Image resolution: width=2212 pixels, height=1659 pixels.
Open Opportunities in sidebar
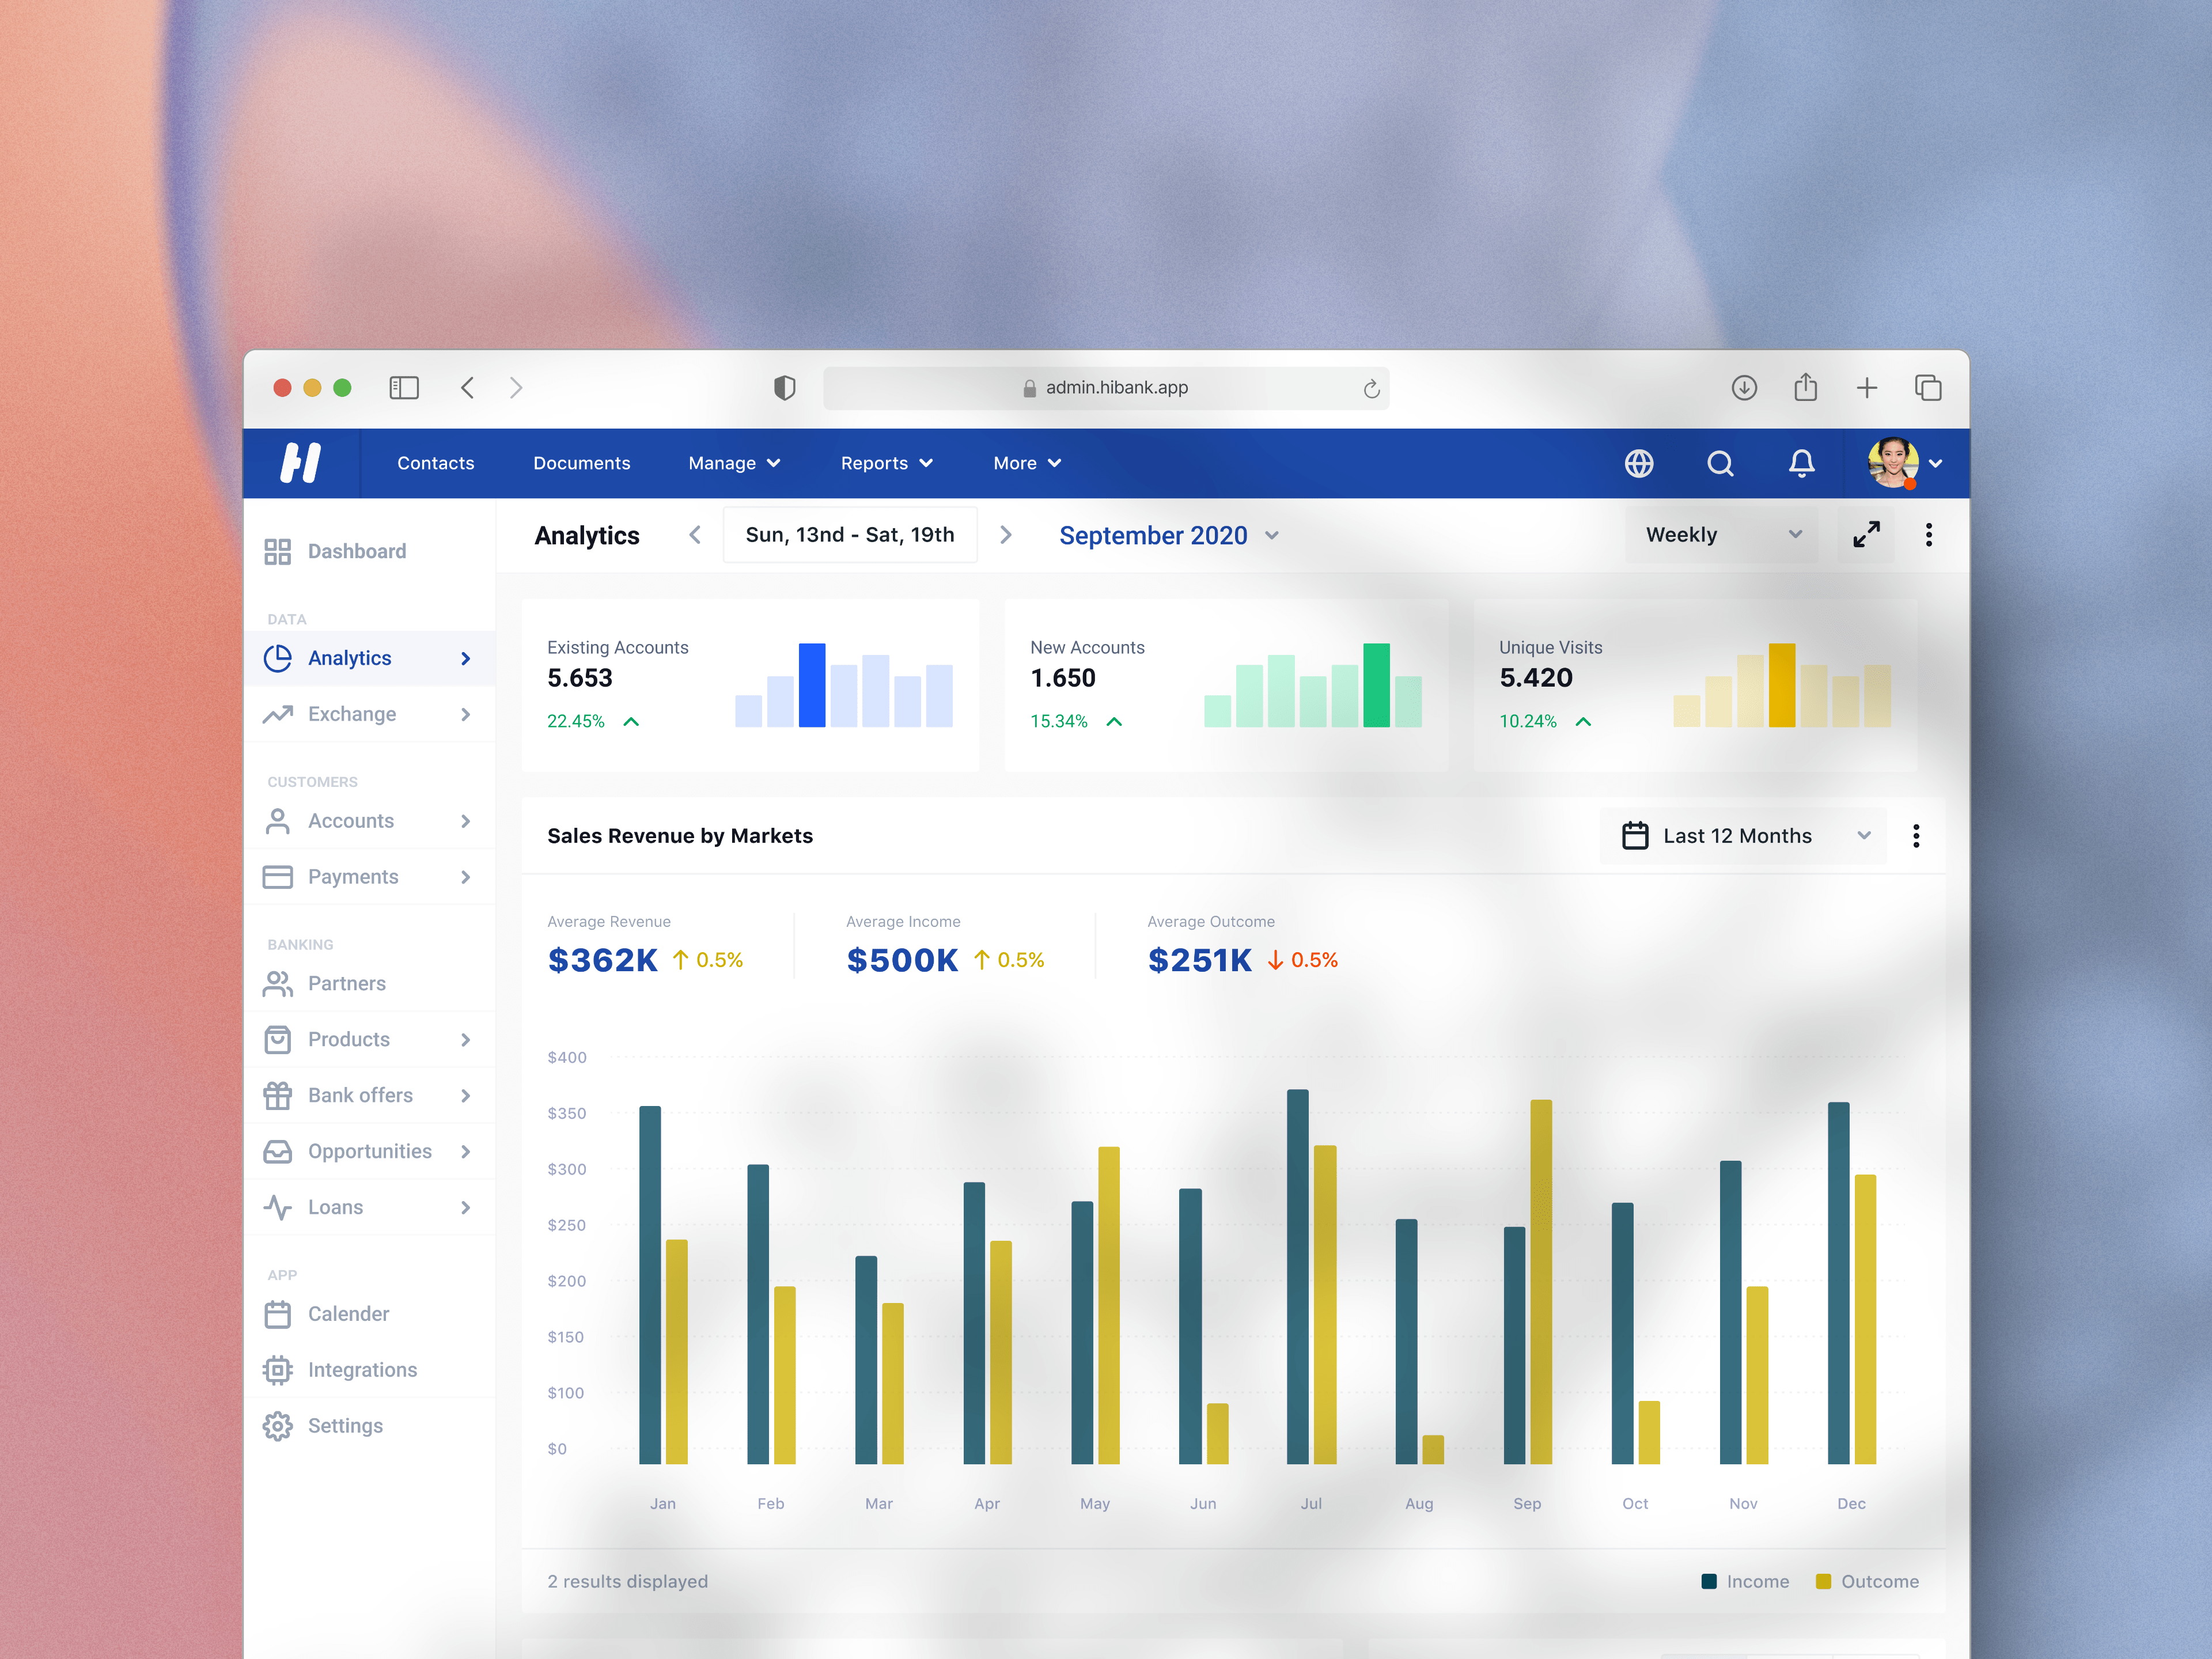tap(370, 1152)
